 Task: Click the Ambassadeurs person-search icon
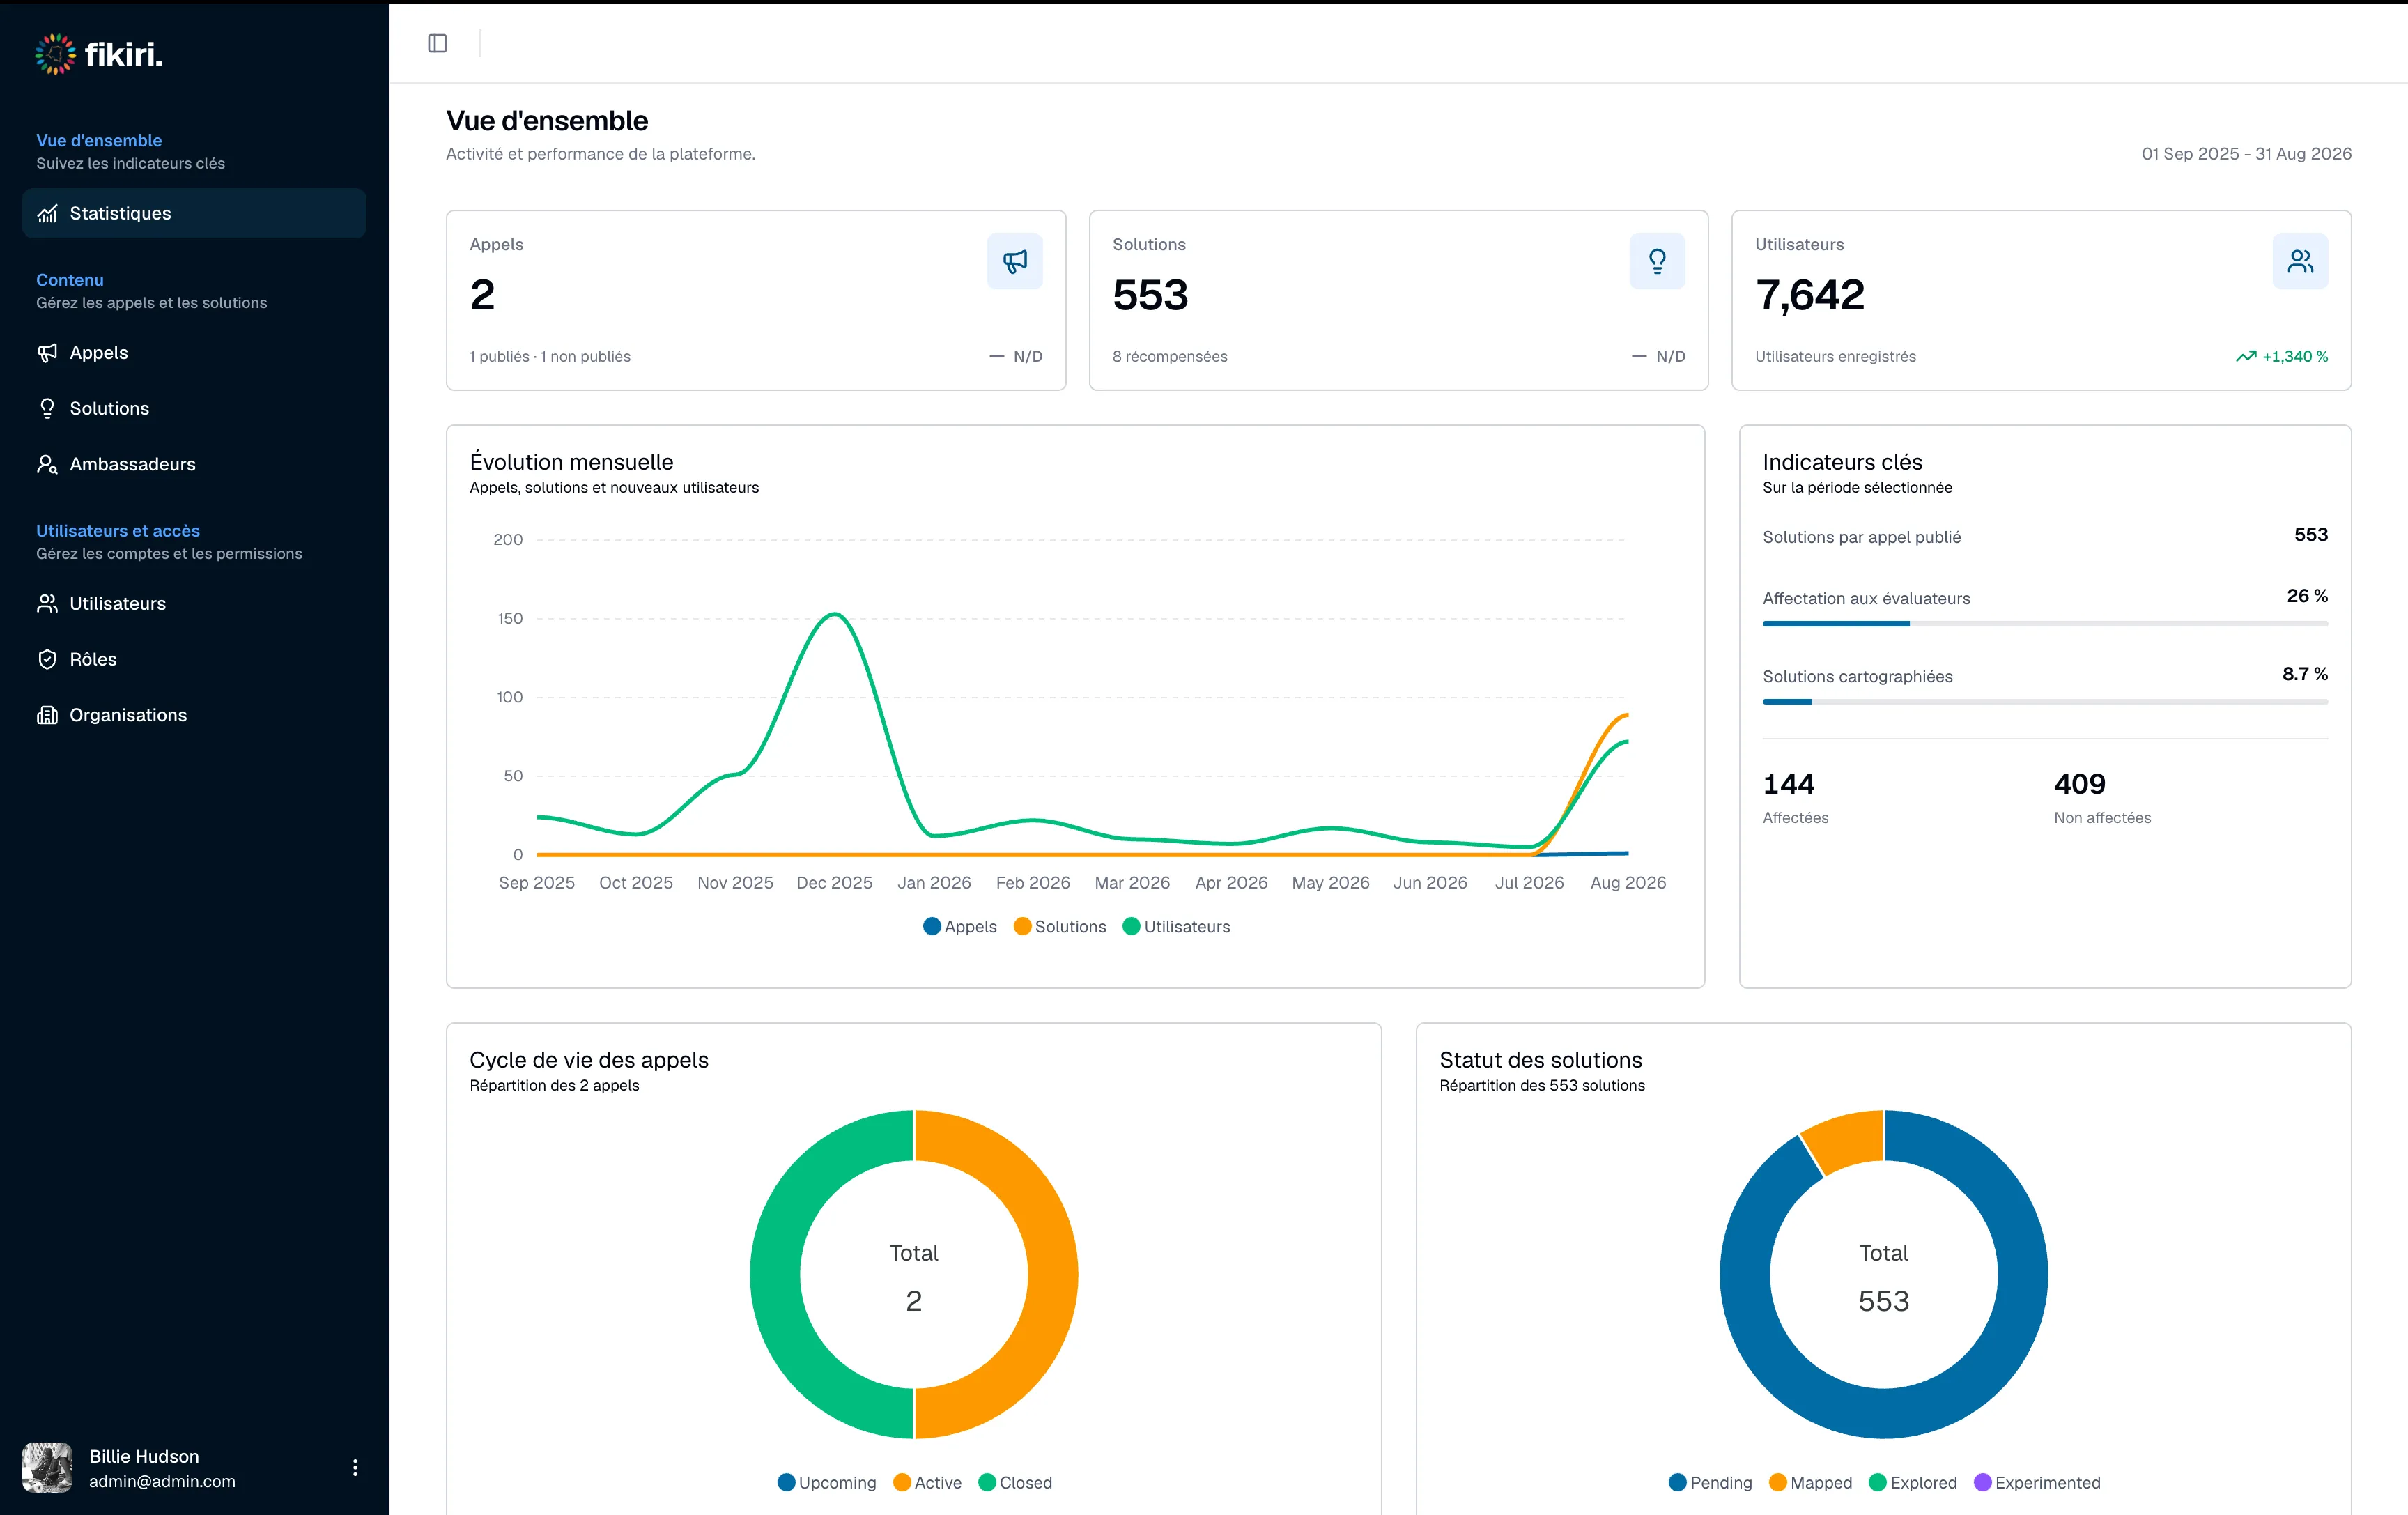[x=47, y=464]
